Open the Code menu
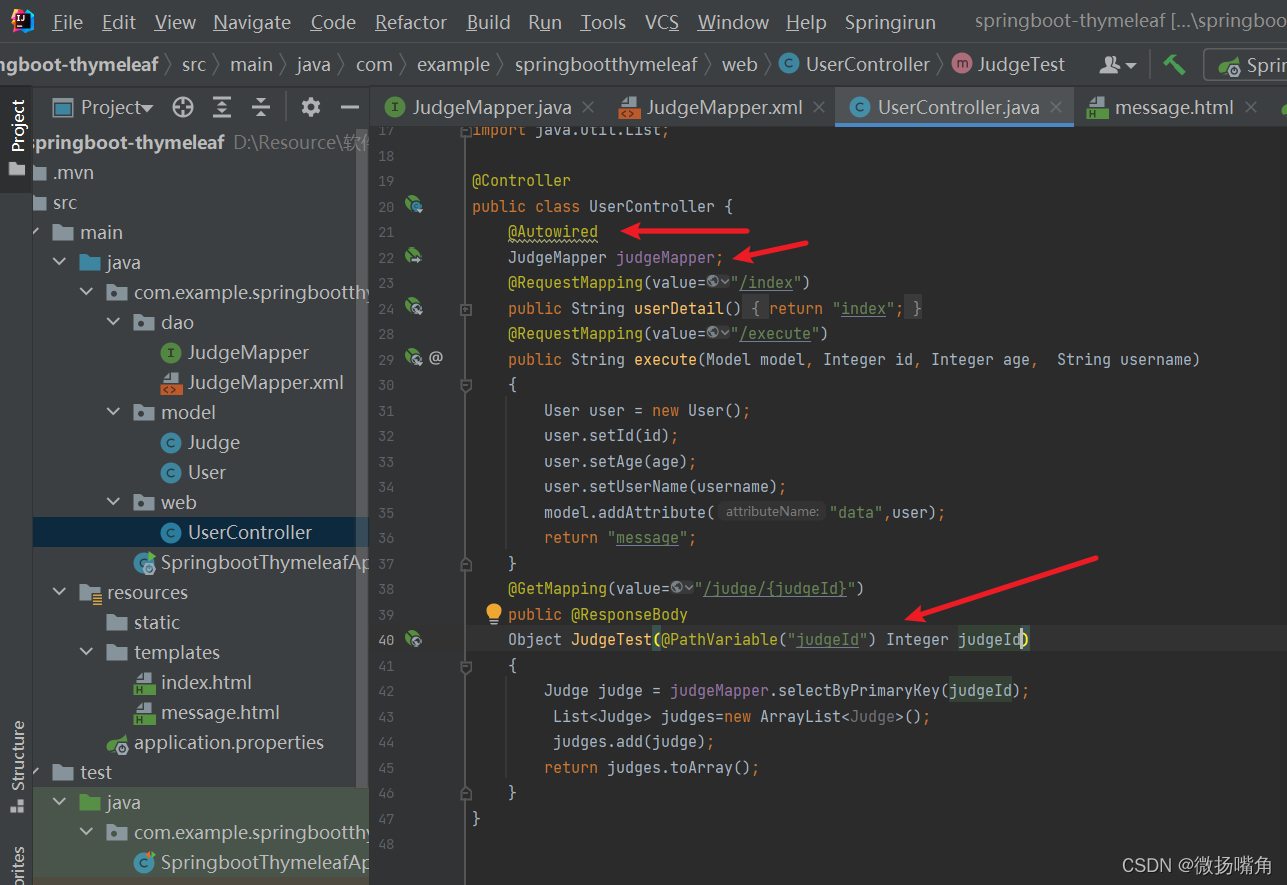The width and height of the screenshot is (1287, 885). coord(333,22)
